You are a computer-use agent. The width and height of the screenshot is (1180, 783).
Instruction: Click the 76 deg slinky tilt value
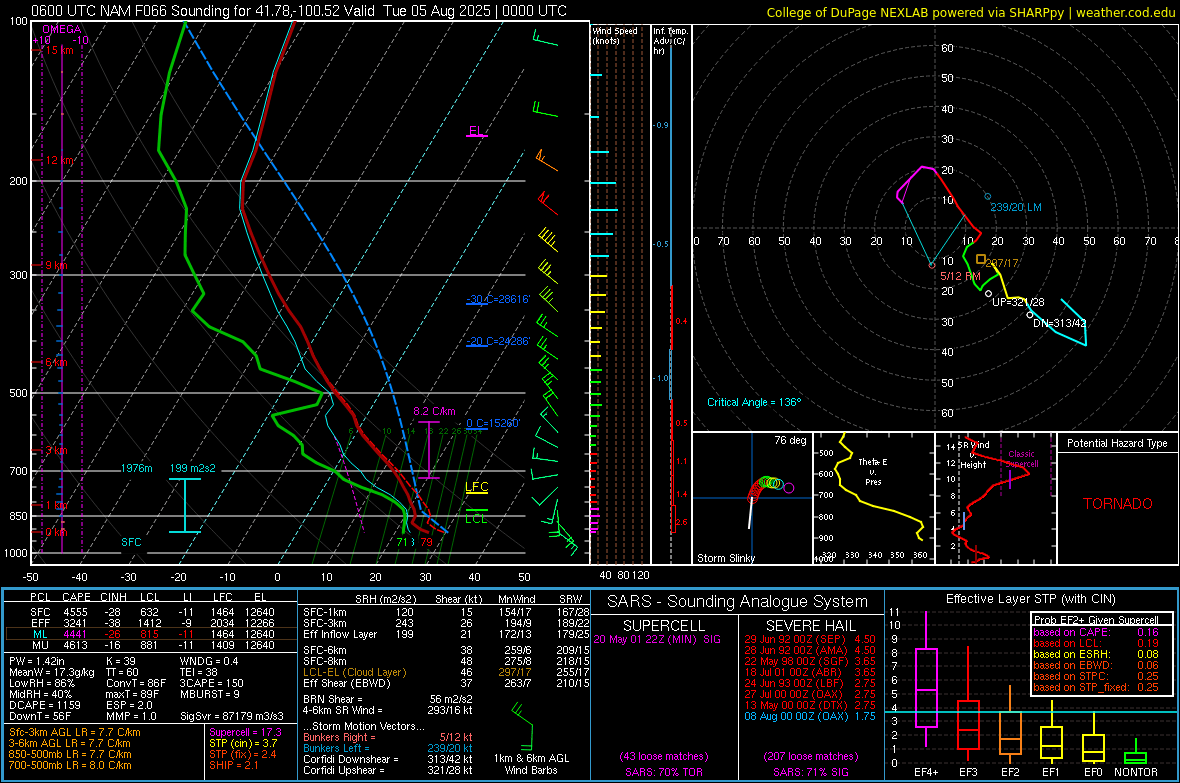click(790, 440)
